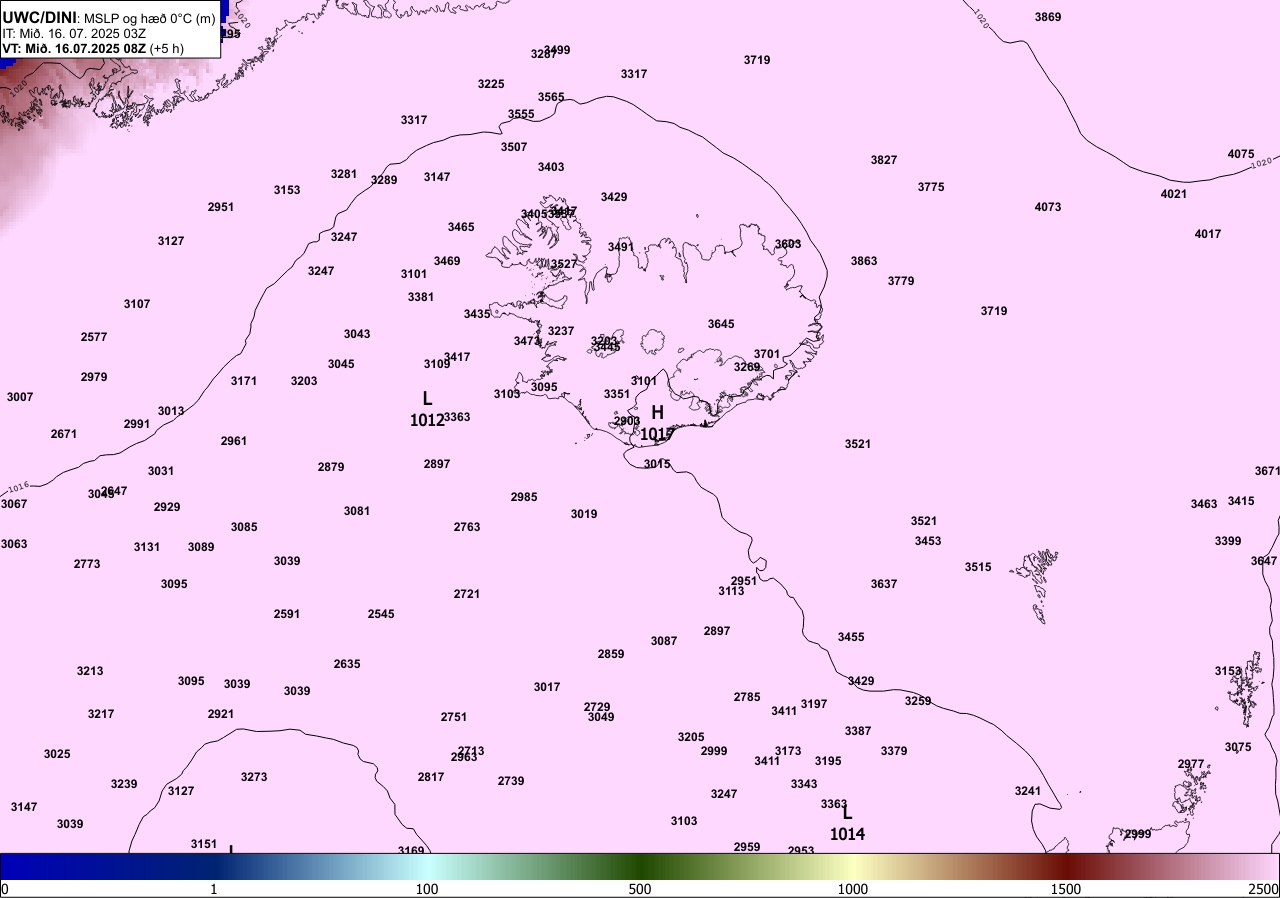Click the L 1012 low pressure label
The width and height of the screenshot is (1280, 898).
(x=427, y=410)
